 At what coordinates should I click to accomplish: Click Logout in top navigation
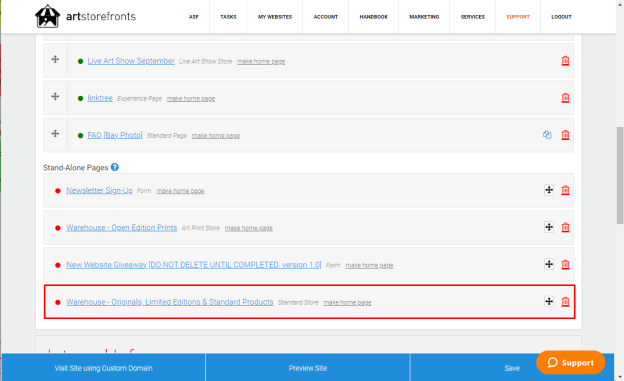[562, 17]
